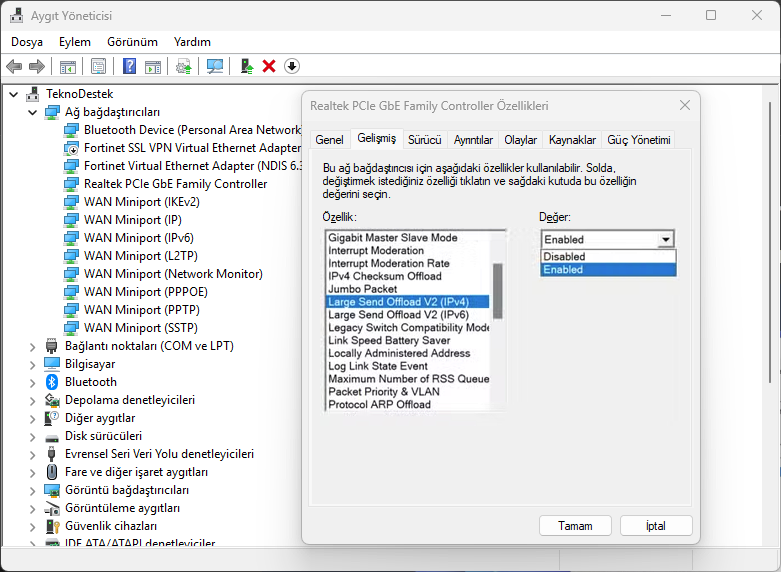
Task: Click the Görüntüleme aygıtları camera icon
Action: 52,508
